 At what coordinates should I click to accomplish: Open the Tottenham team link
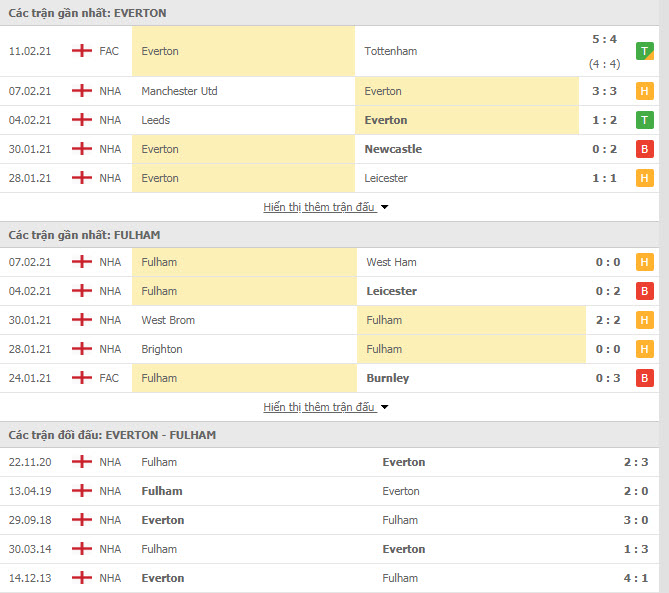[x=391, y=51]
